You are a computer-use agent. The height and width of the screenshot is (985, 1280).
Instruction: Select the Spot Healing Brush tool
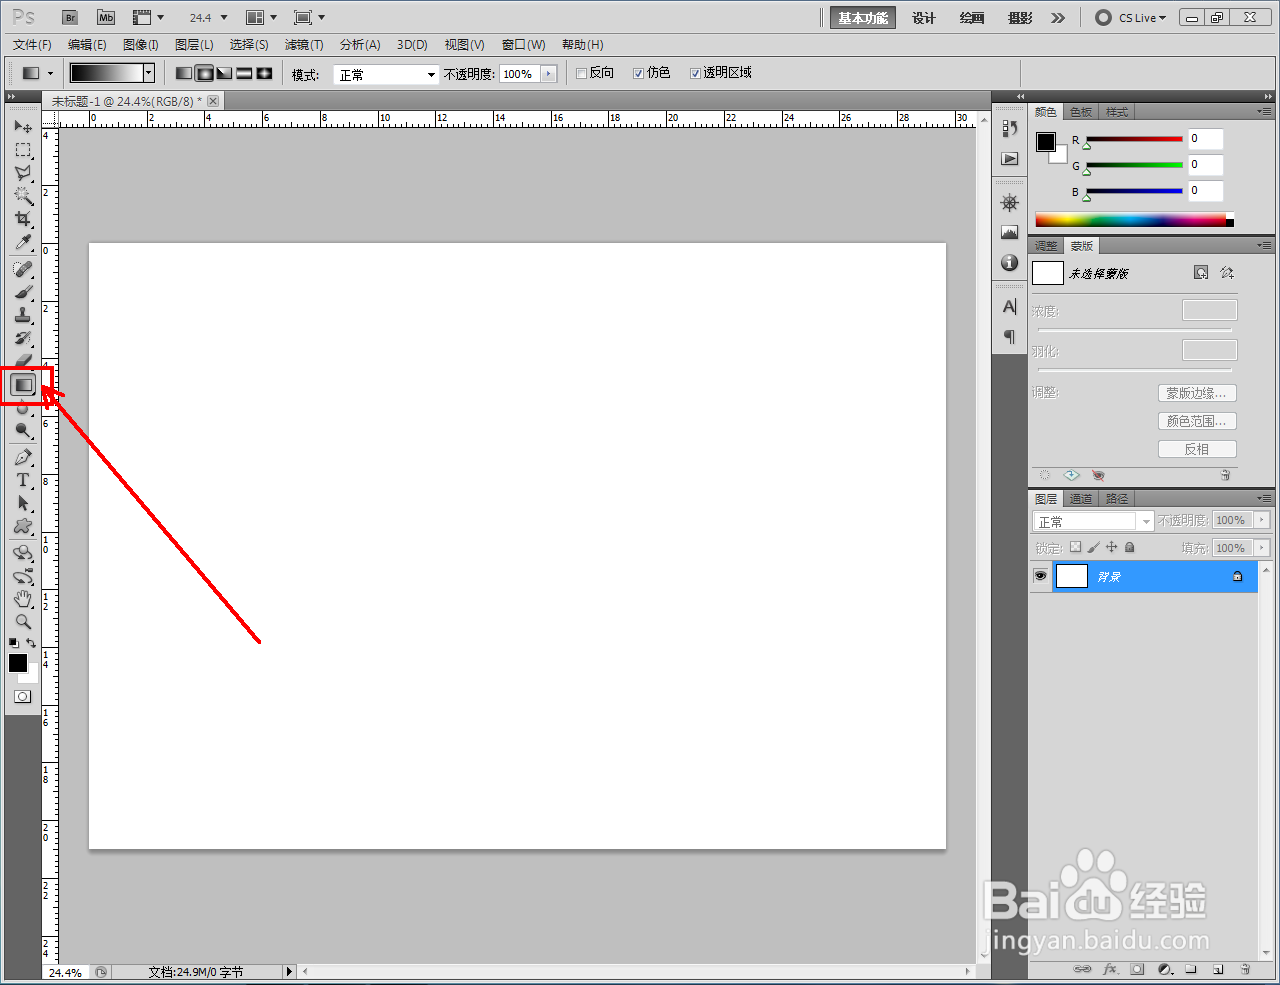point(23,269)
